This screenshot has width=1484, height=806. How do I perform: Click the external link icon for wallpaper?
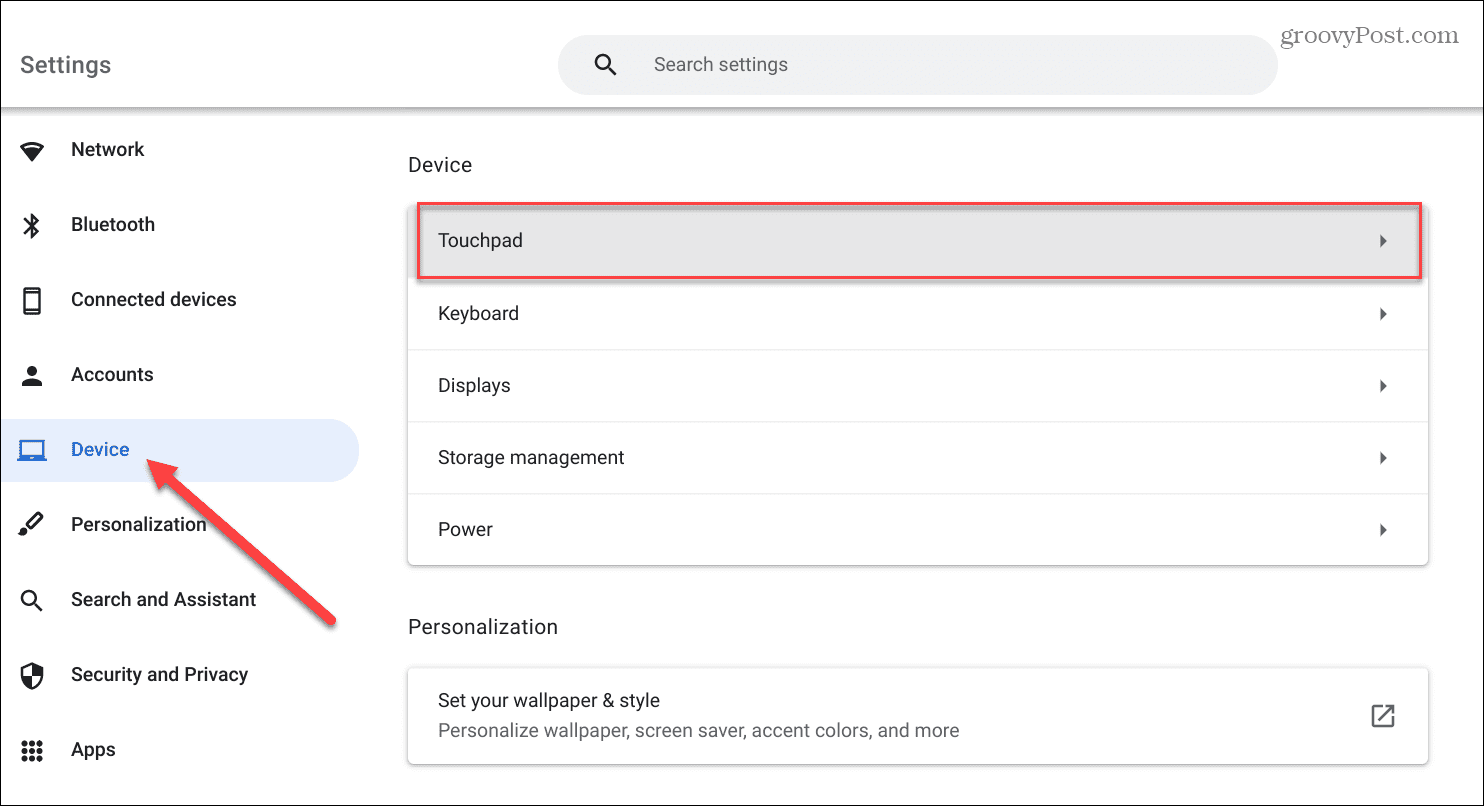[1382, 716]
